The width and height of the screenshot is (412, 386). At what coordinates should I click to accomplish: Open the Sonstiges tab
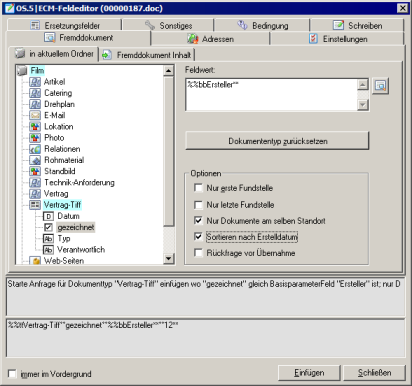(168, 25)
